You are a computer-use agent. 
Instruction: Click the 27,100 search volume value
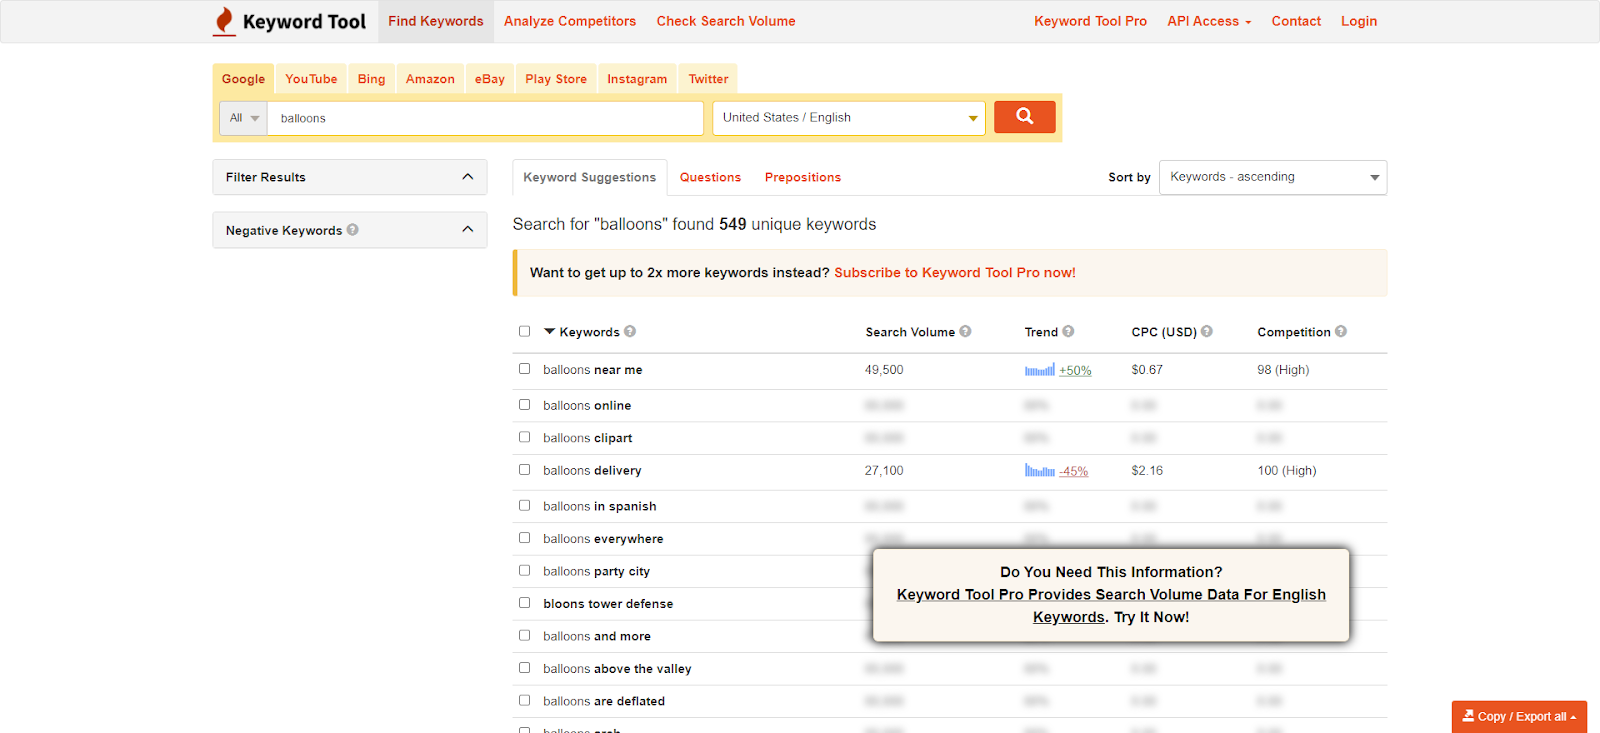(884, 470)
